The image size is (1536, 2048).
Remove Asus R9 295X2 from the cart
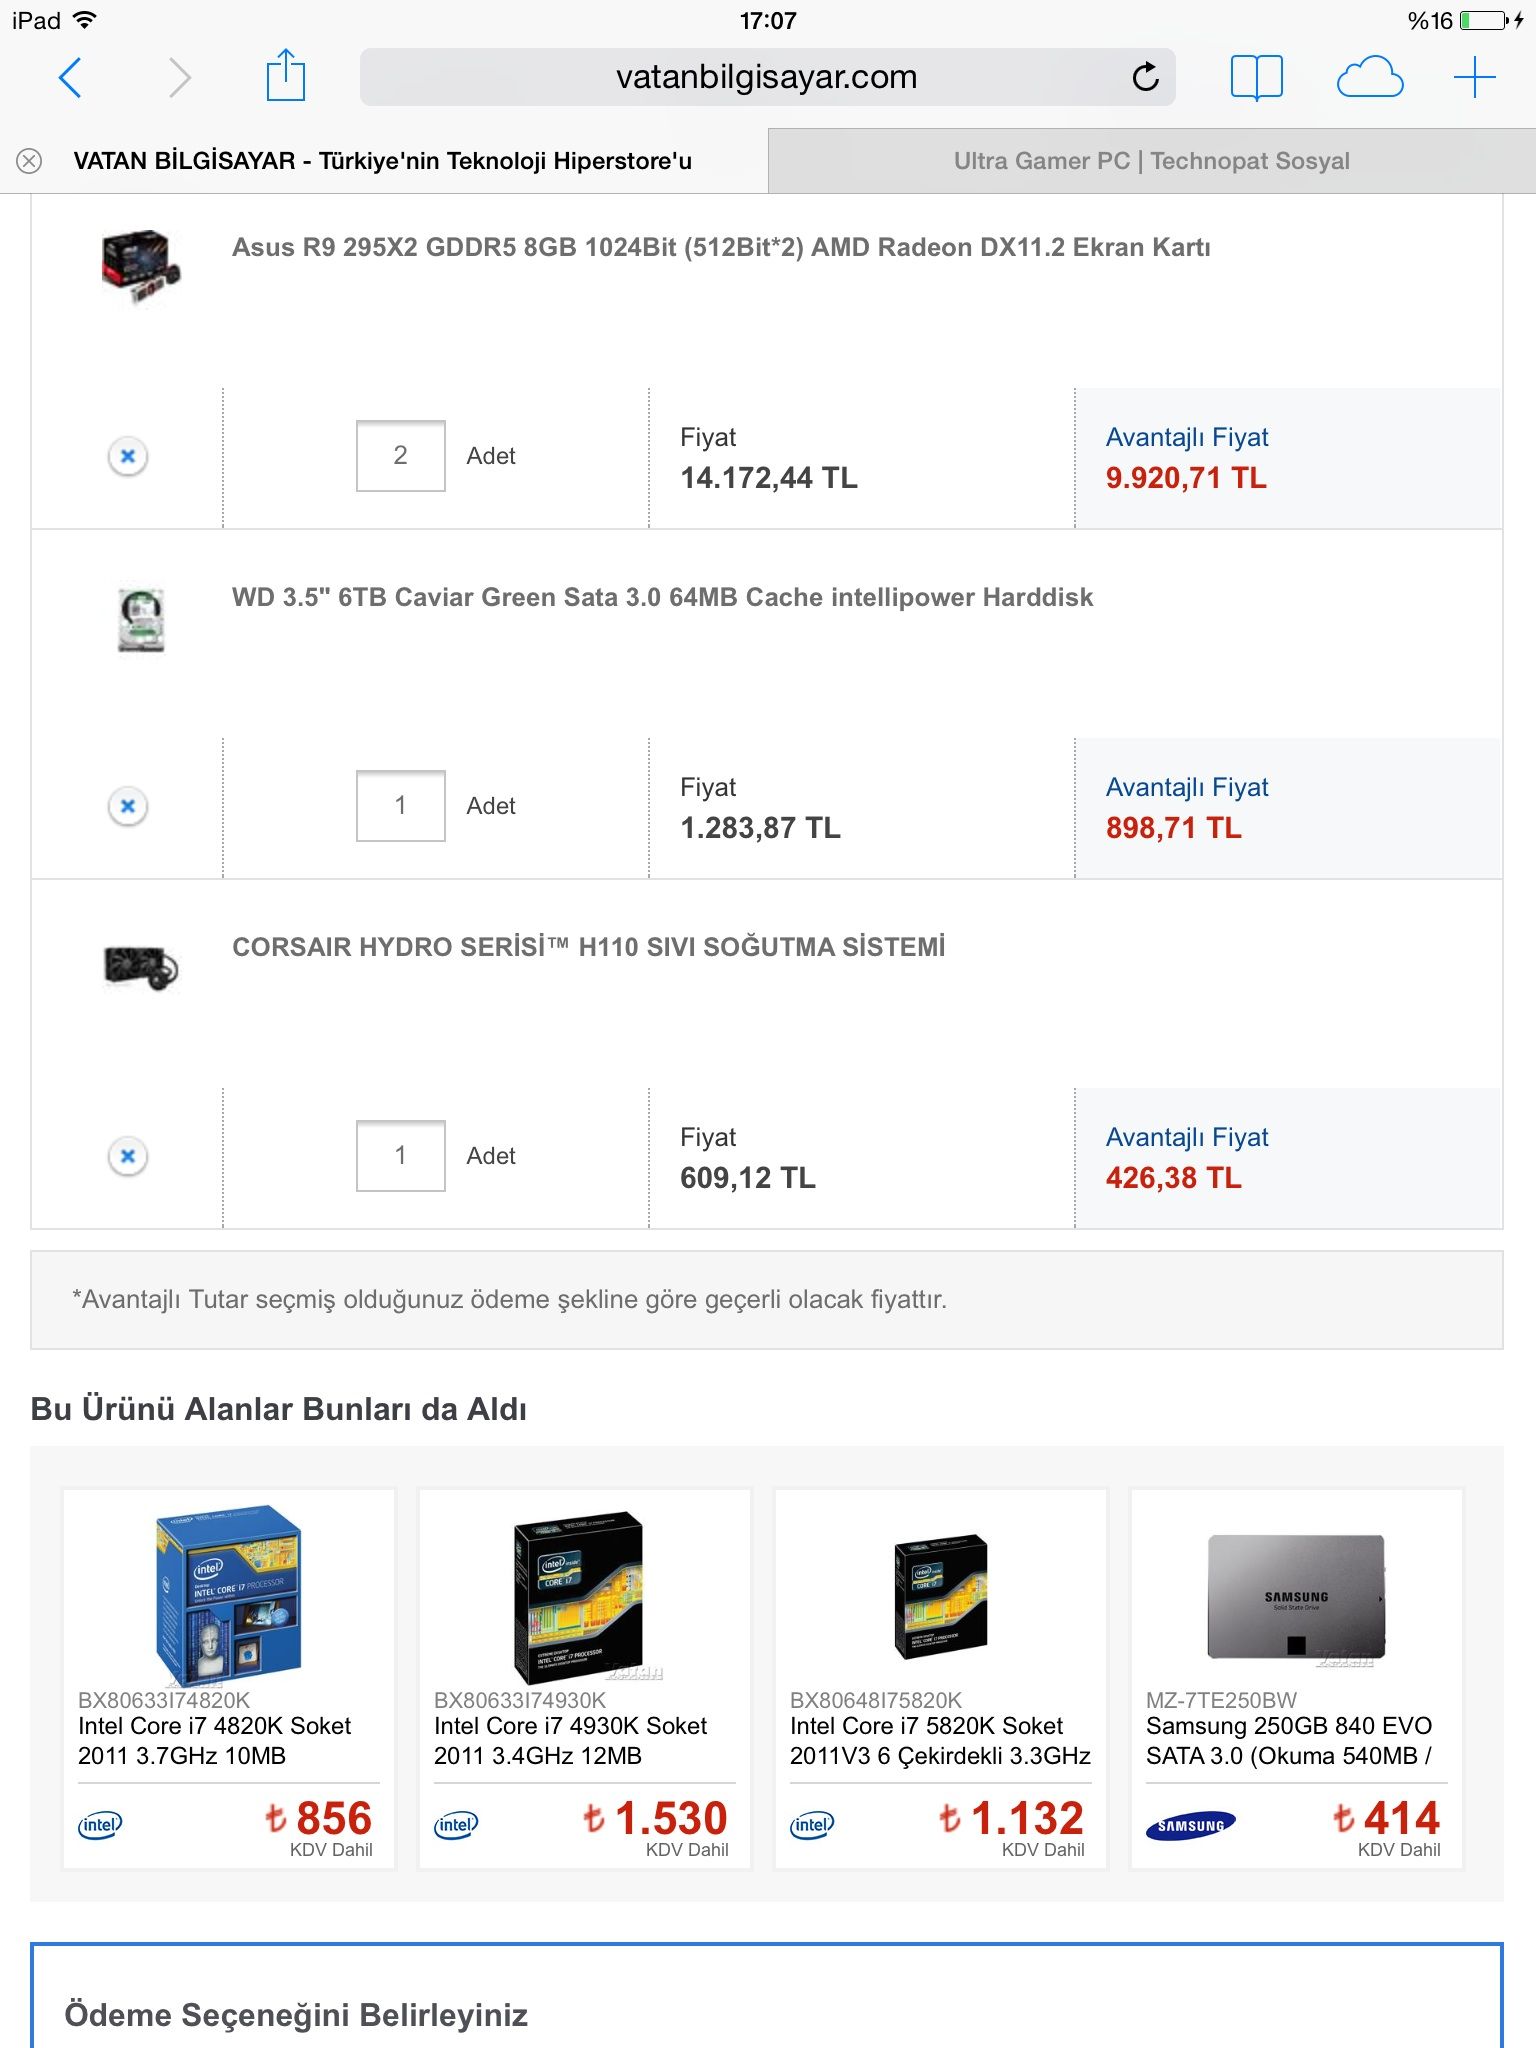click(x=128, y=457)
